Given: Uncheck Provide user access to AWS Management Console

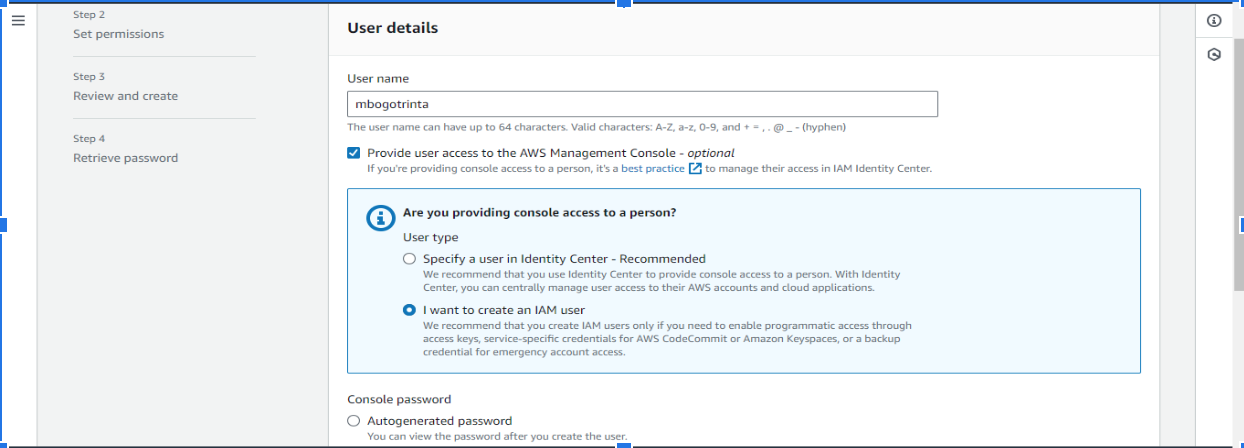Looking at the screenshot, I should point(354,153).
